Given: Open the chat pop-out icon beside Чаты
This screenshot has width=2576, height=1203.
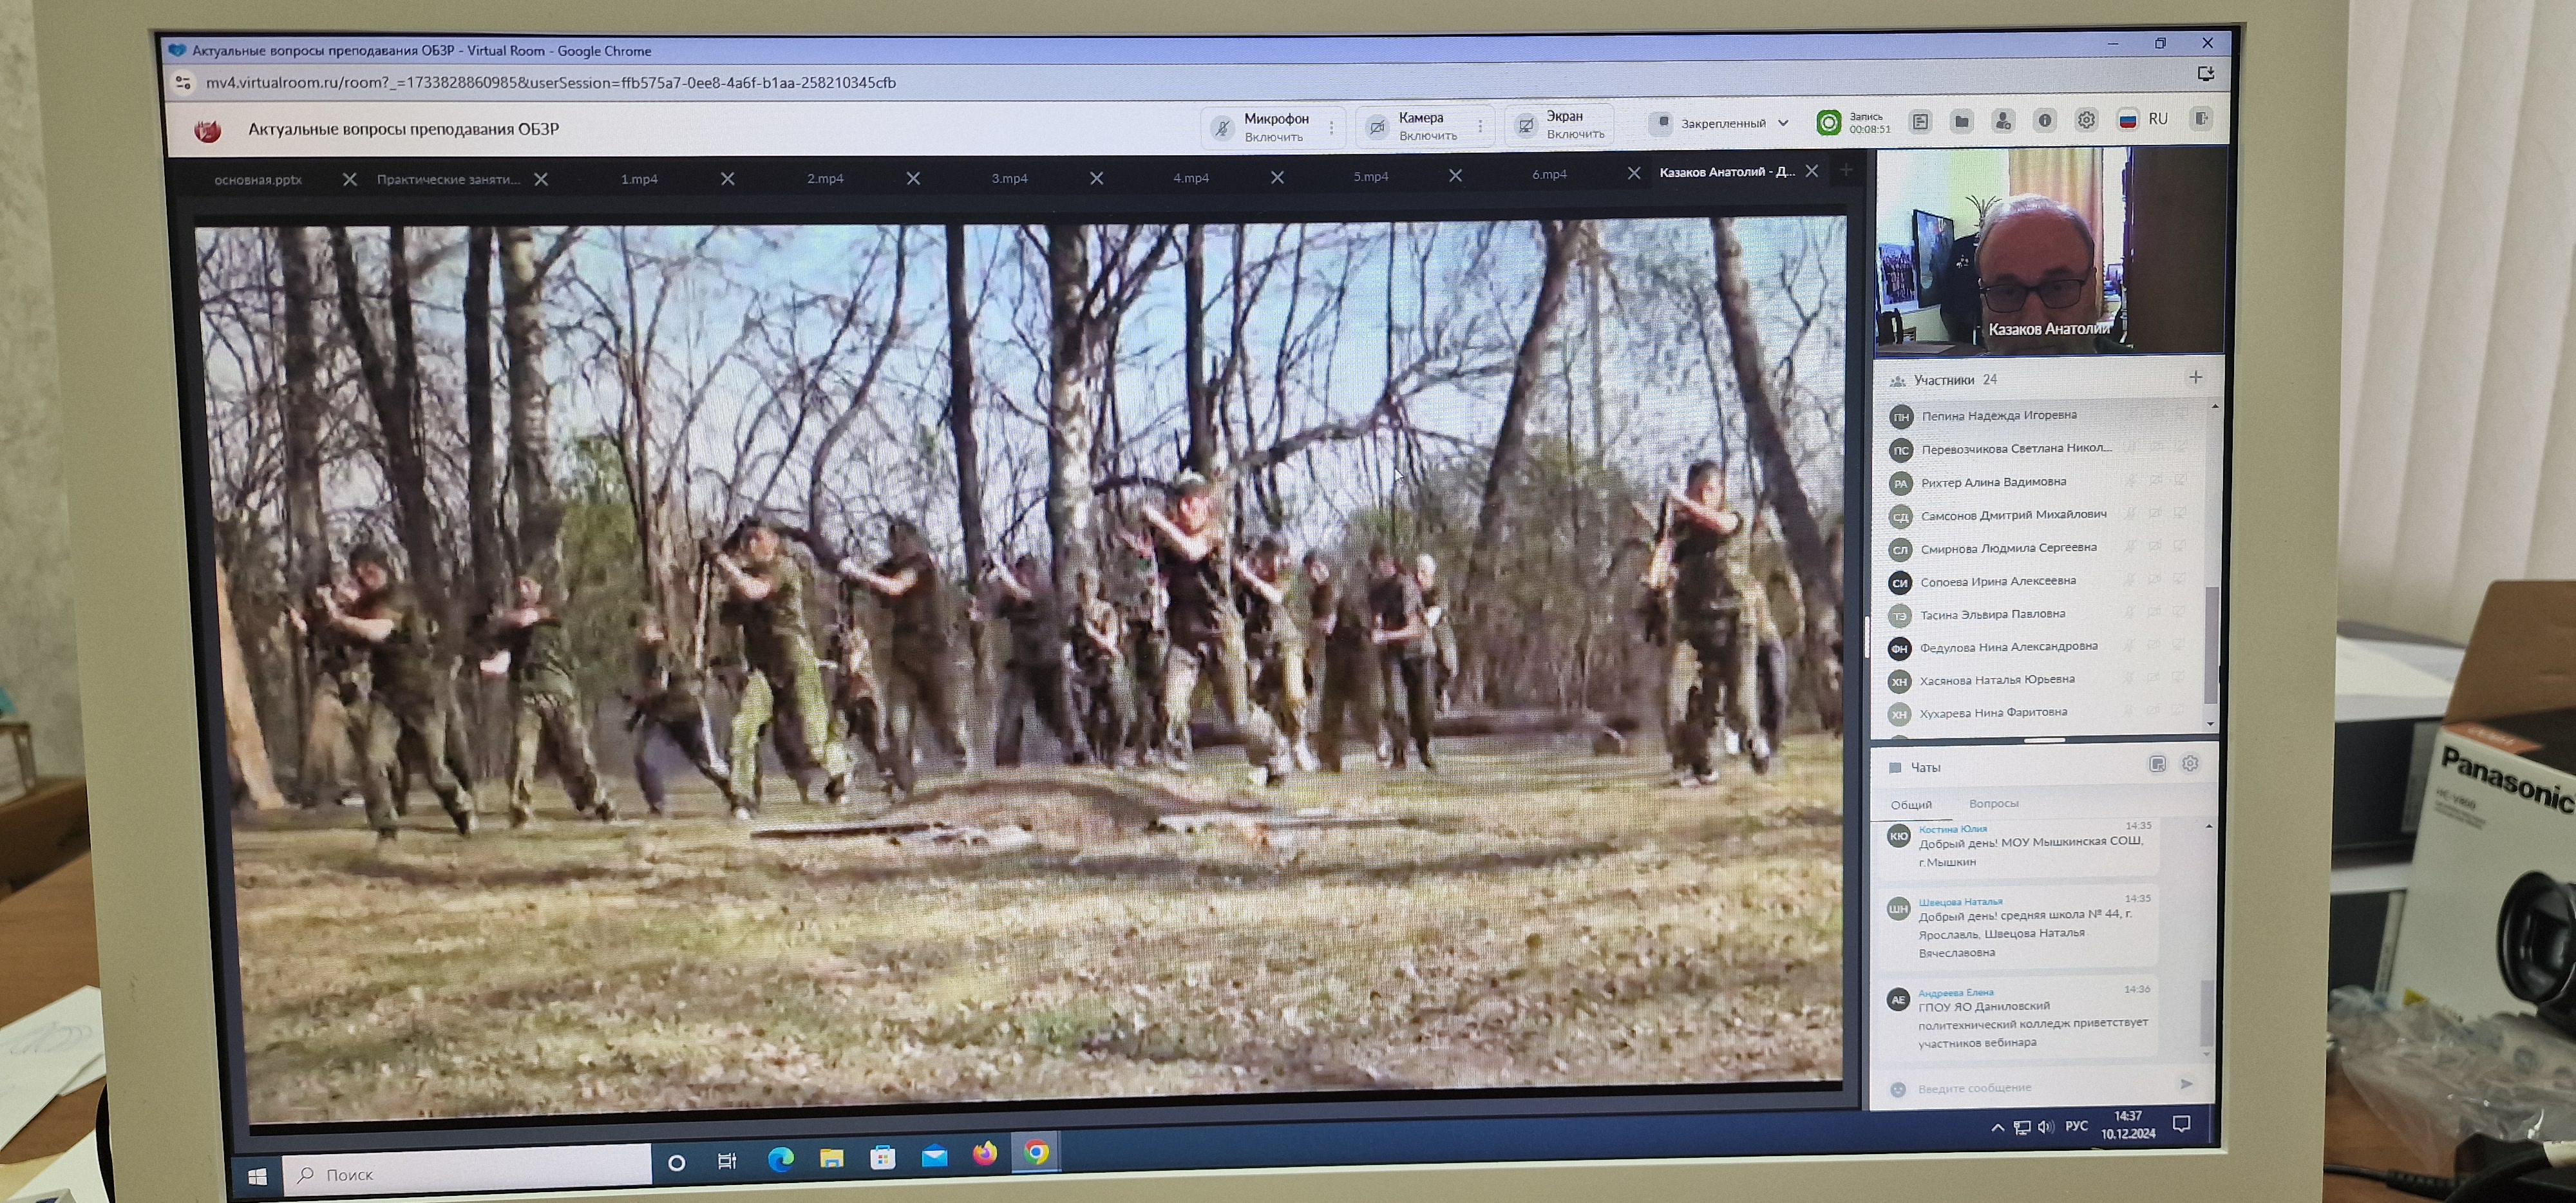Looking at the screenshot, I should [2157, 764].
